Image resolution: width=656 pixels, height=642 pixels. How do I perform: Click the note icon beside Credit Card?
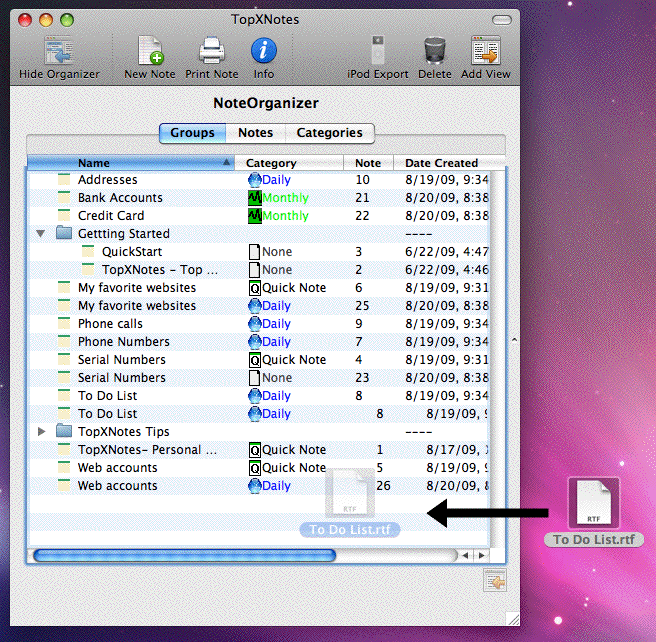click(x=64, y=215)
